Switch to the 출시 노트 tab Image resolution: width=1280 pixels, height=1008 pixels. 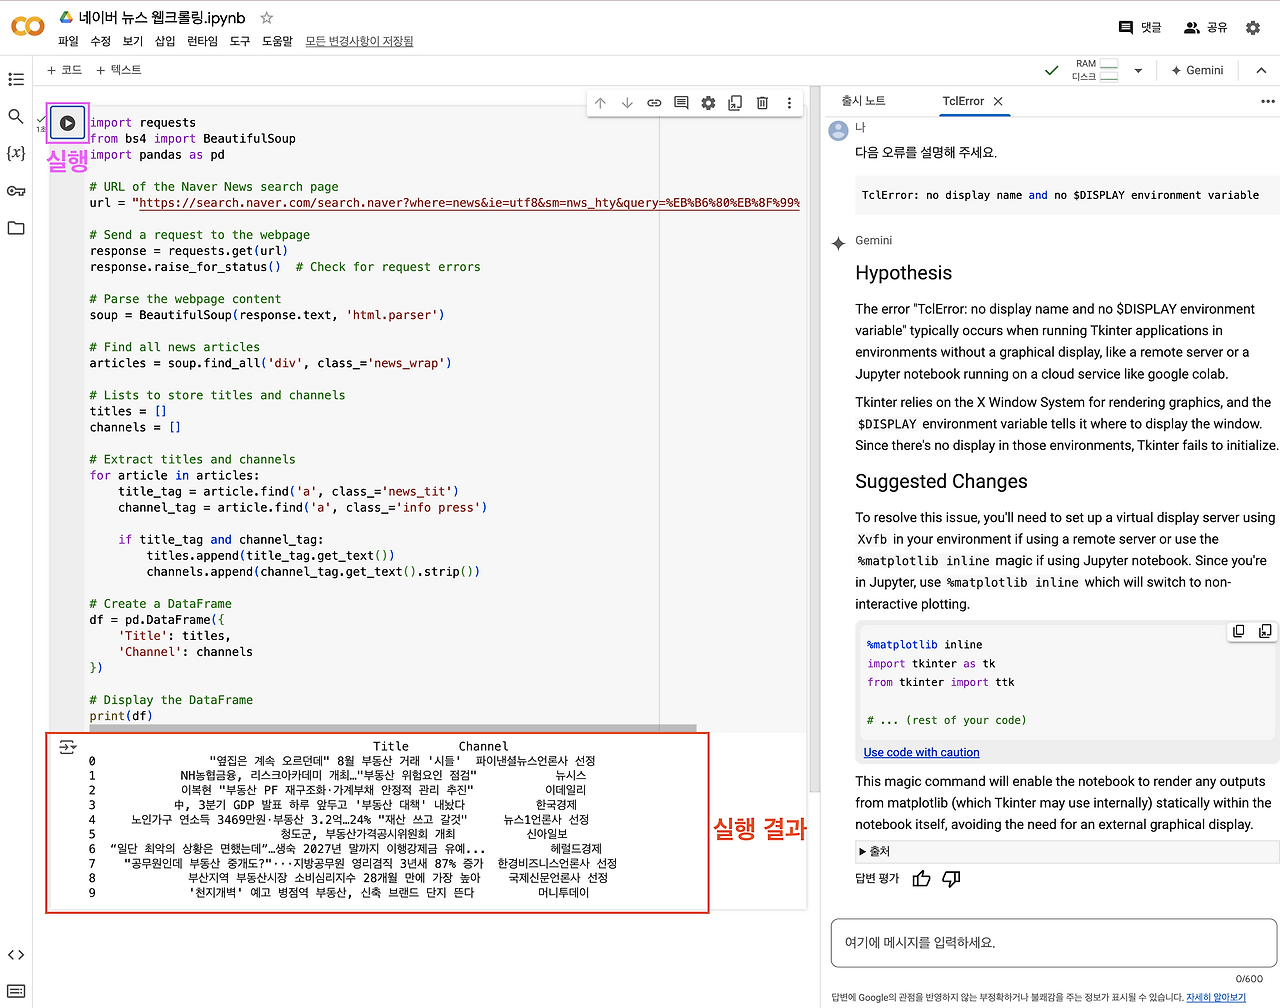click(x=863, y=101)
